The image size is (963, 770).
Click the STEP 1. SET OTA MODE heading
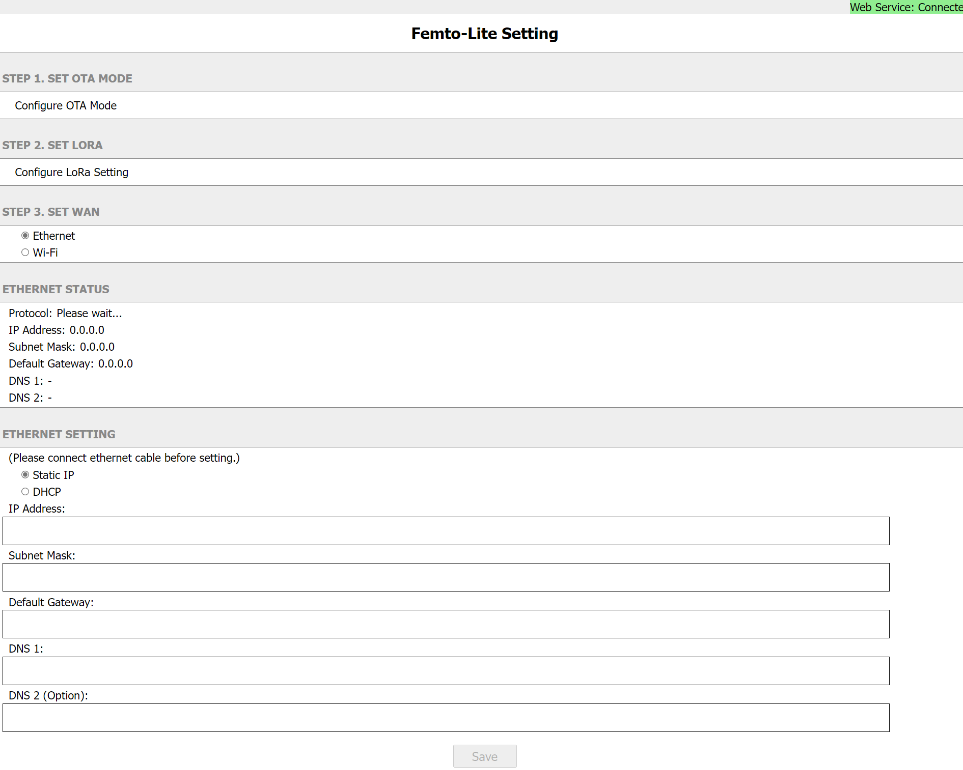point(68,79)
